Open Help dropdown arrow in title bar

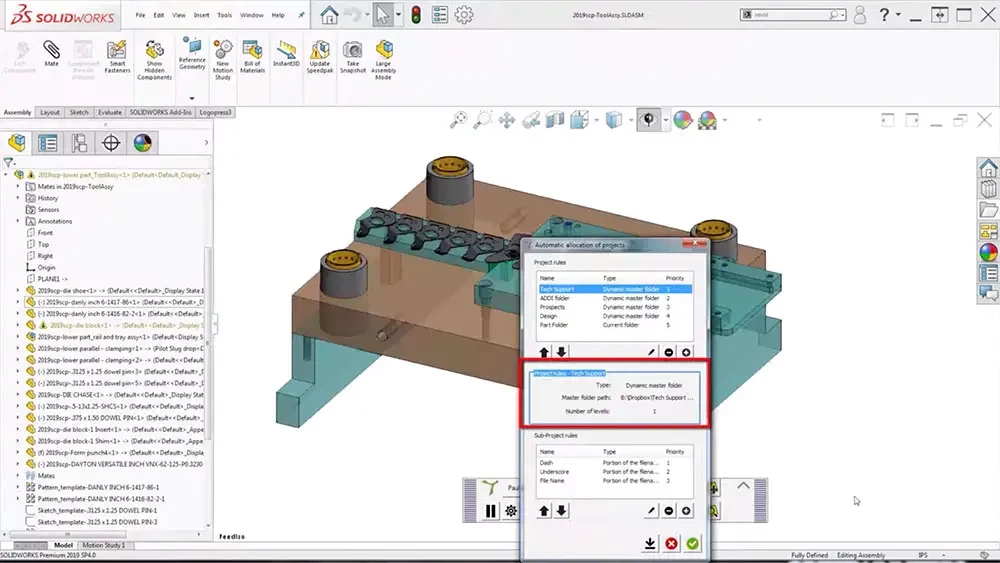pos(899,14)
